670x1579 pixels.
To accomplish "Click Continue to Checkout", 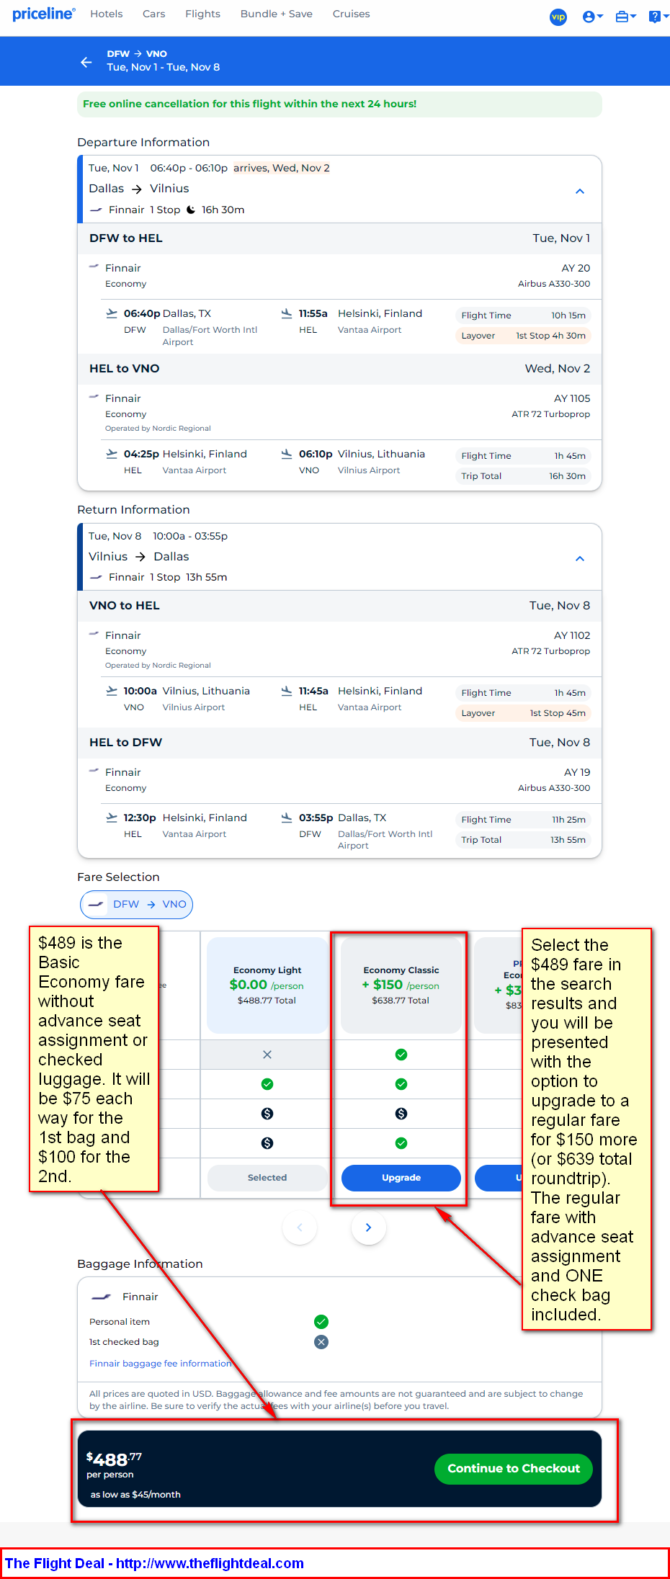I will click(x=513, y=1468).
